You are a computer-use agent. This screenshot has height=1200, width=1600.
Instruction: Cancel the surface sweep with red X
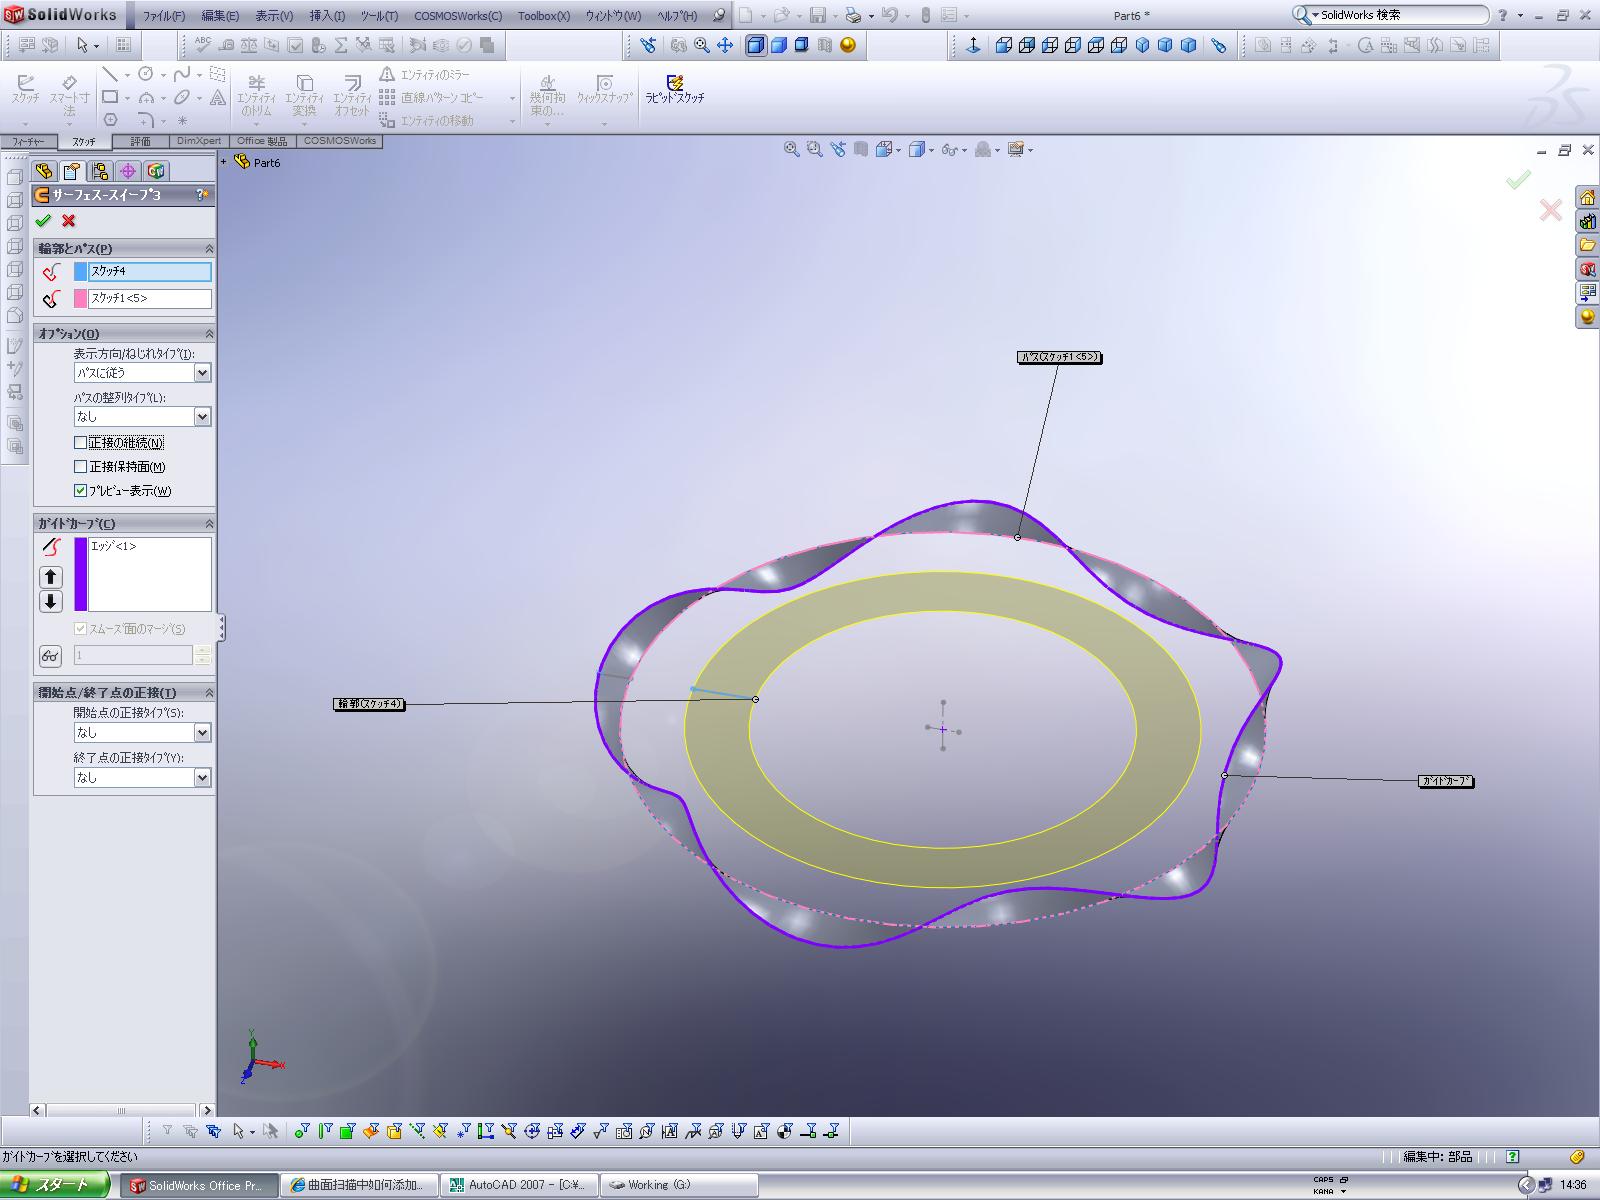tap(69, 221)
